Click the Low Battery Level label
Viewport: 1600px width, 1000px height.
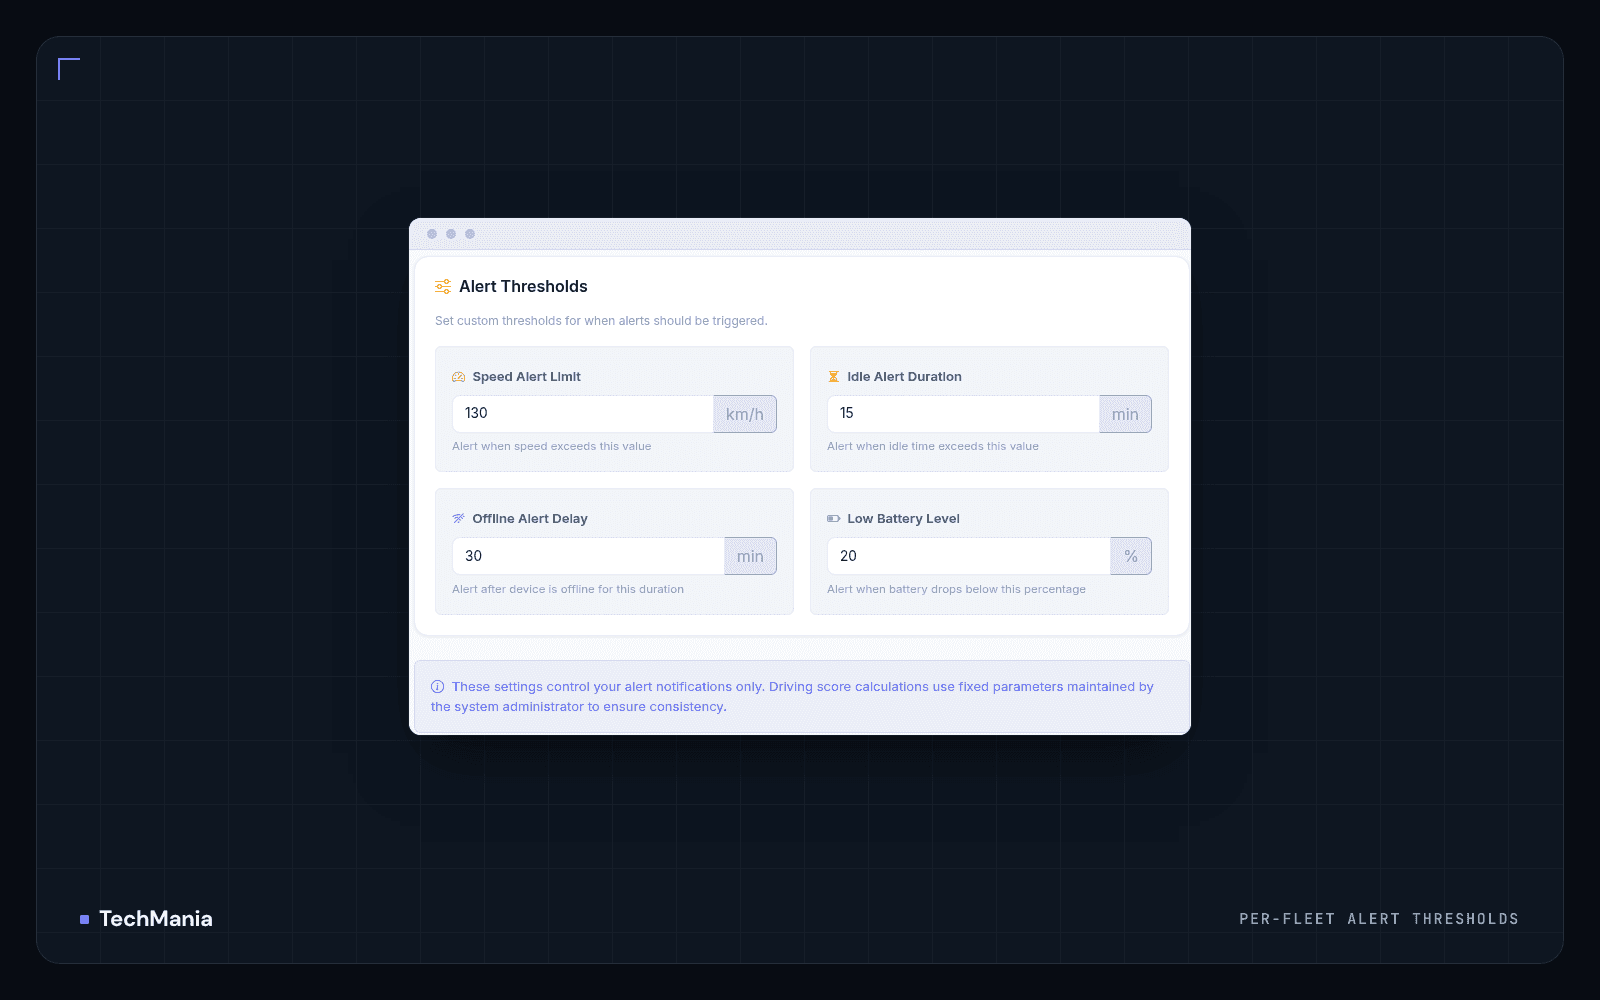(903, 519)
